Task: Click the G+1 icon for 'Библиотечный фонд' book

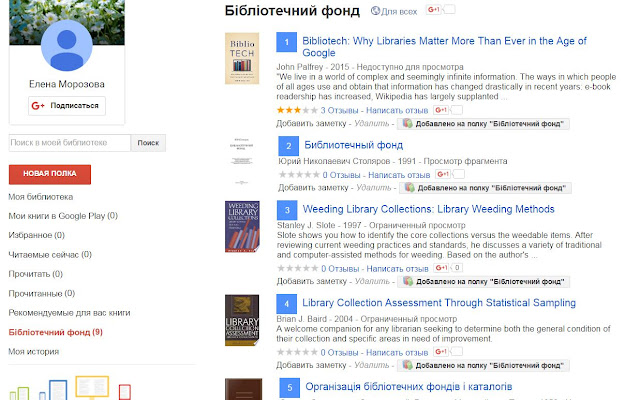Action: pyautogui.click(x=443, y=174)
